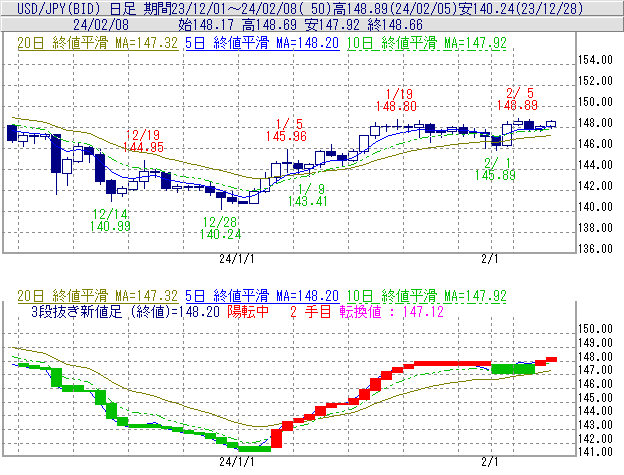Click the 136.00 price axis label
Image resolution: width=624 pixels, height=475 pixels.
595,249
